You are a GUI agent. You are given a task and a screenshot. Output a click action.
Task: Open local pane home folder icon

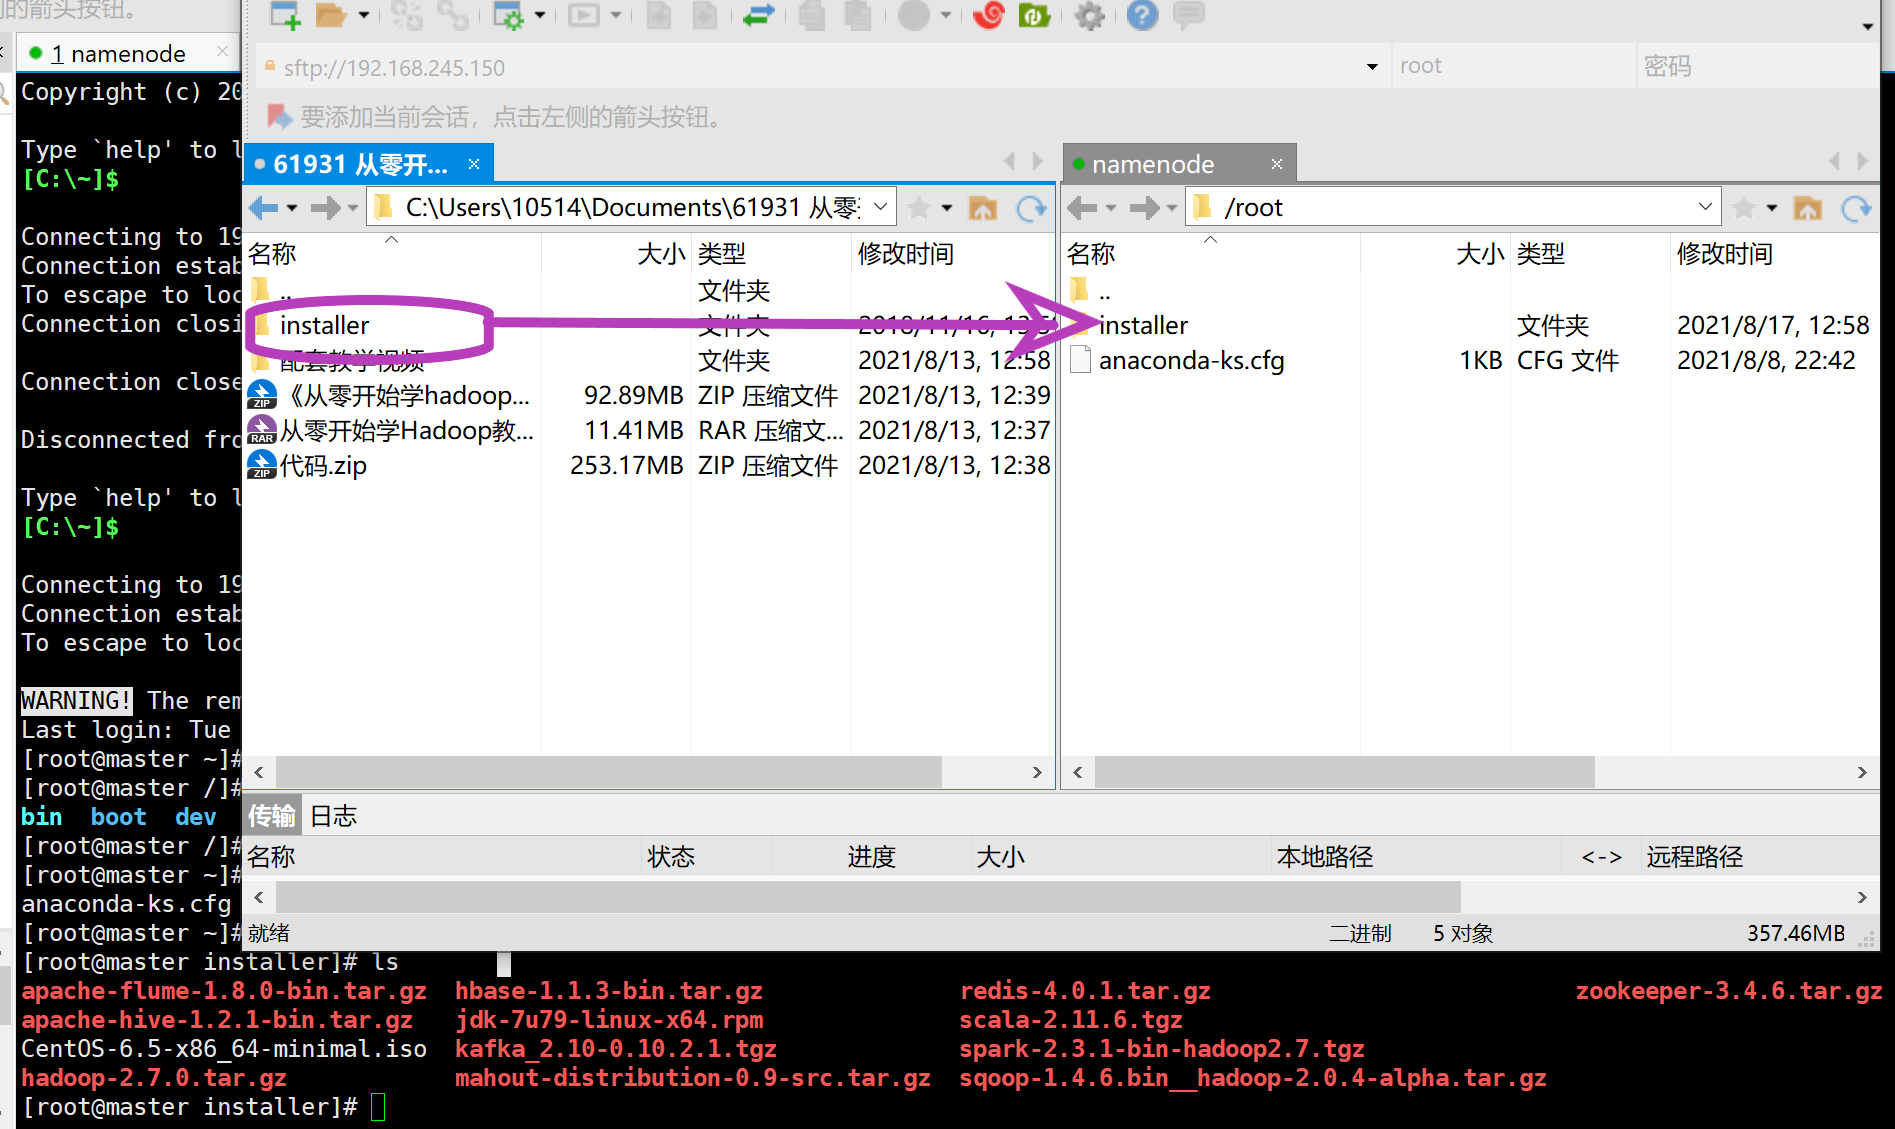983,208
